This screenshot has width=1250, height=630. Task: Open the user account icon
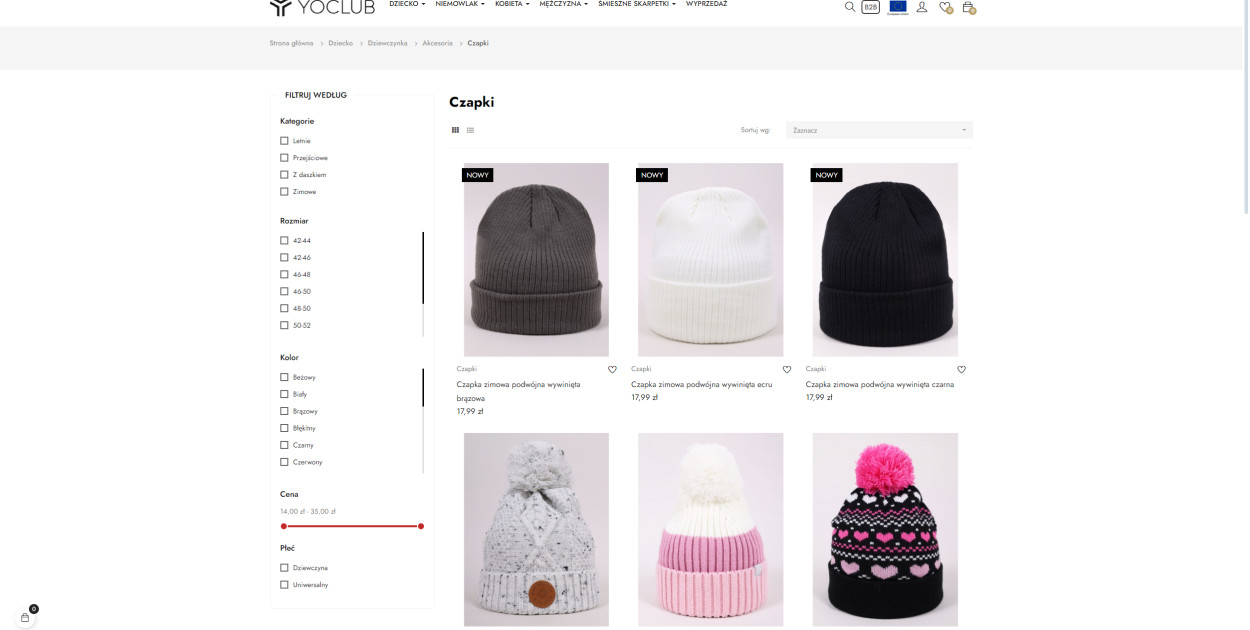[921, 7]
